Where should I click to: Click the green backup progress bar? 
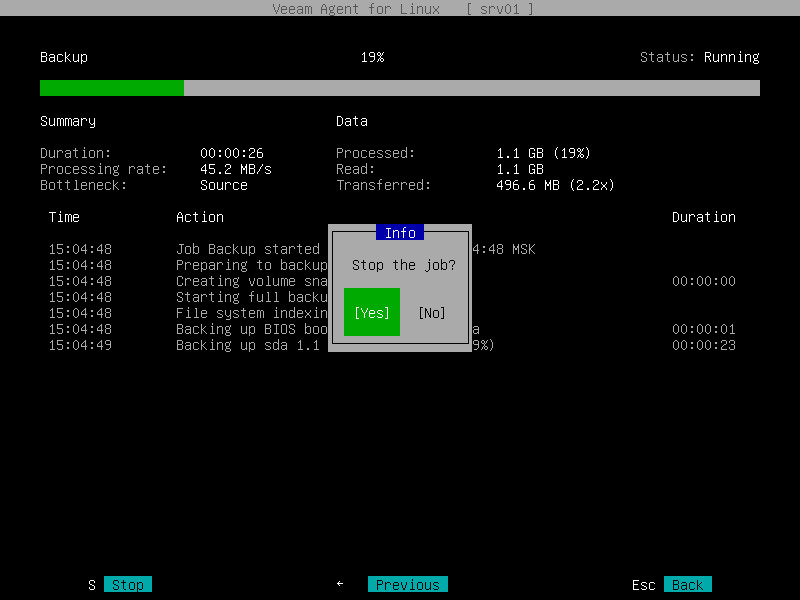coord(110,88)
